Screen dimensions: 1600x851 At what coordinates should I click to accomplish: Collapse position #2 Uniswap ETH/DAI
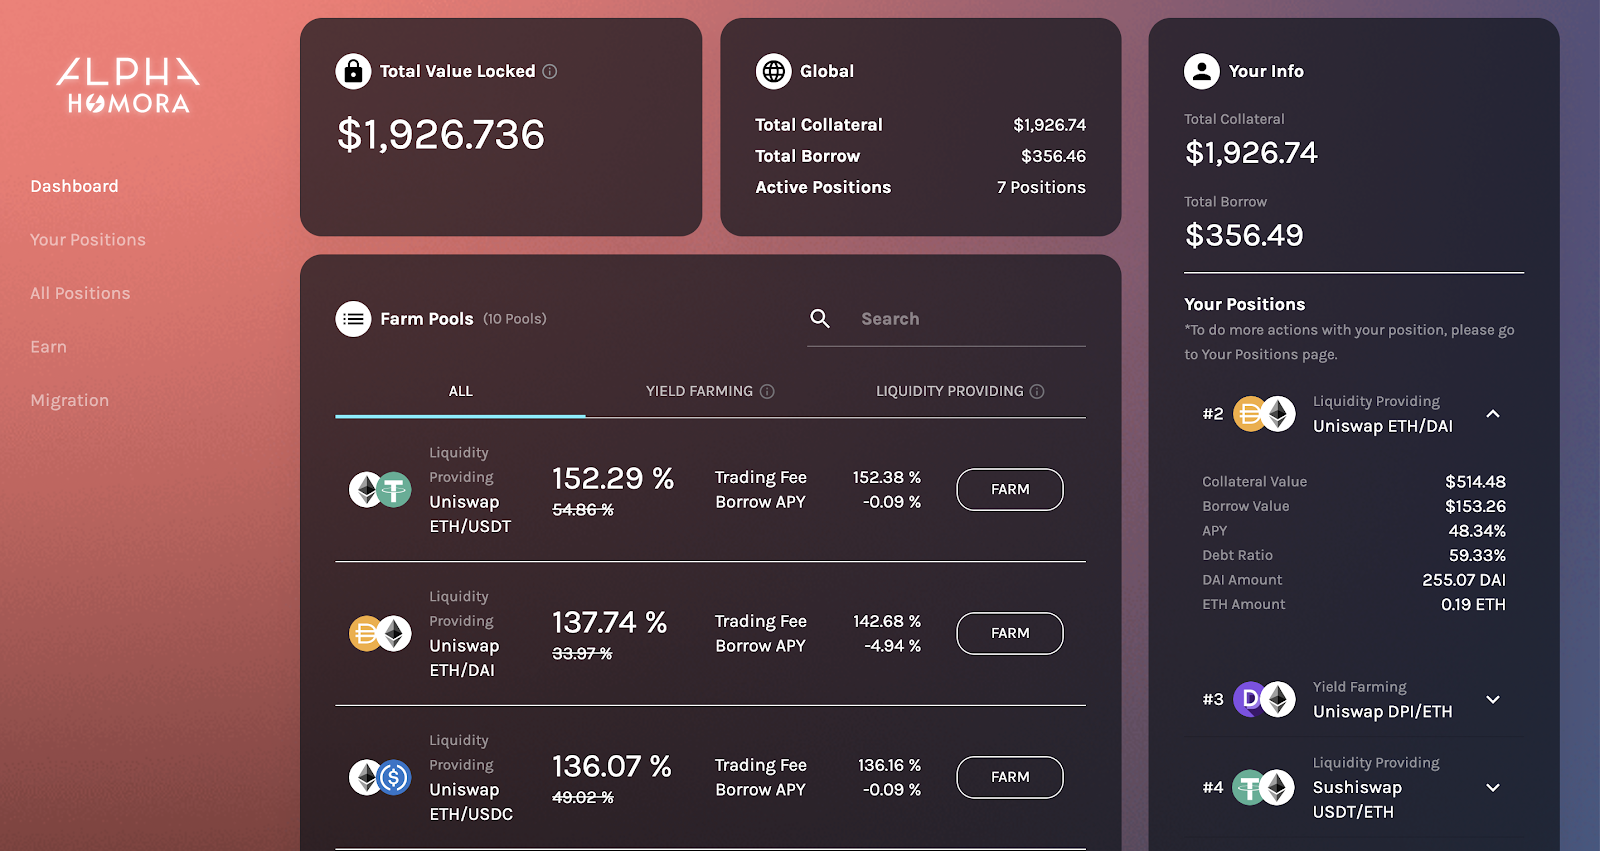coord(1493,413)
